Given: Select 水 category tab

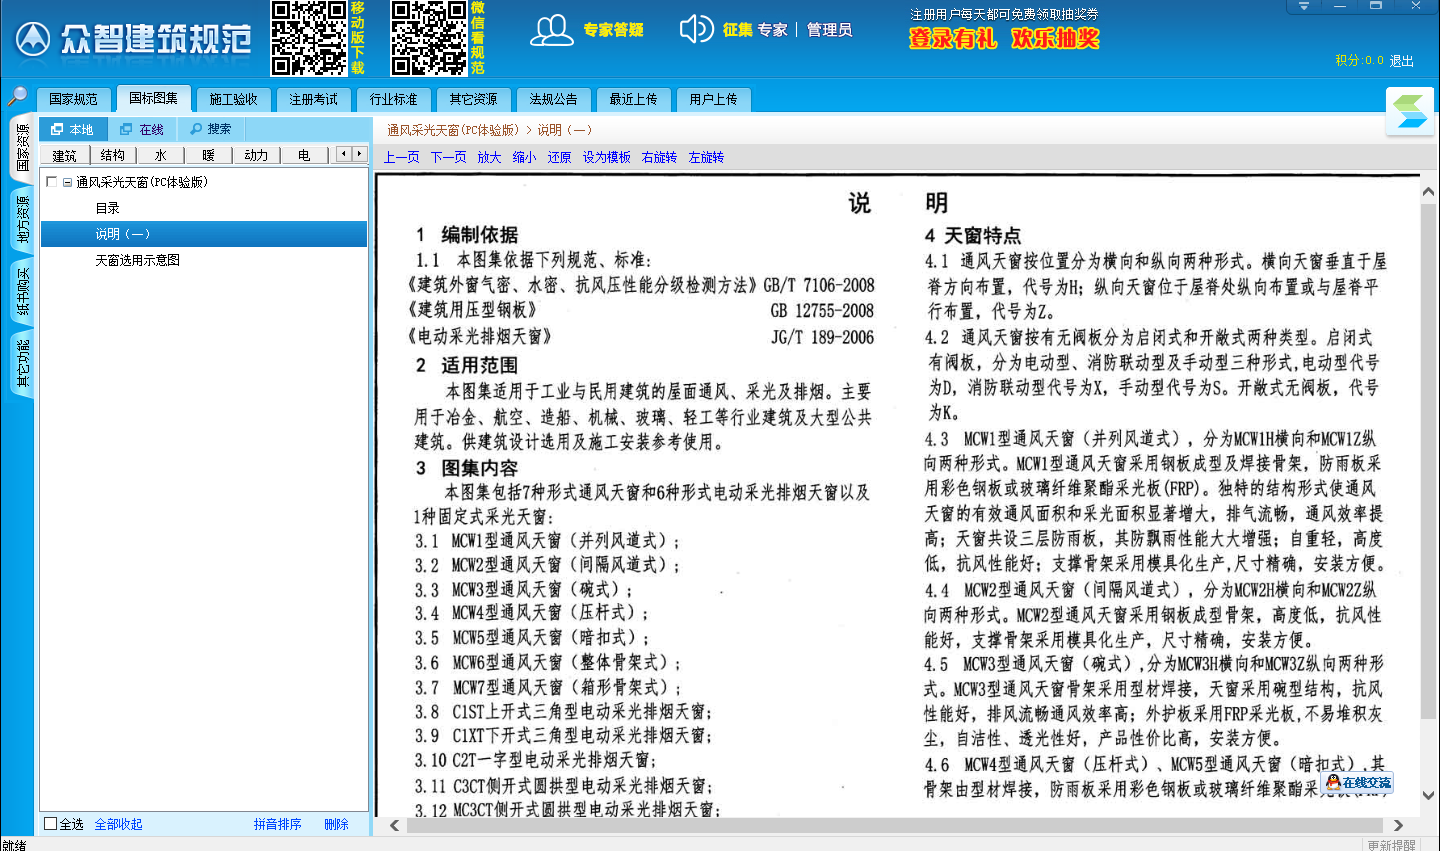Looking at the screenshot, I should tap(160, 155).
